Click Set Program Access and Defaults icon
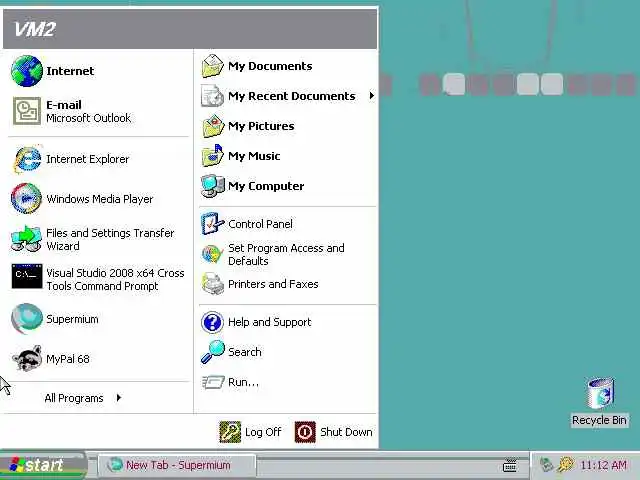This screenshot has height=480, width=640. click(212, 255)
